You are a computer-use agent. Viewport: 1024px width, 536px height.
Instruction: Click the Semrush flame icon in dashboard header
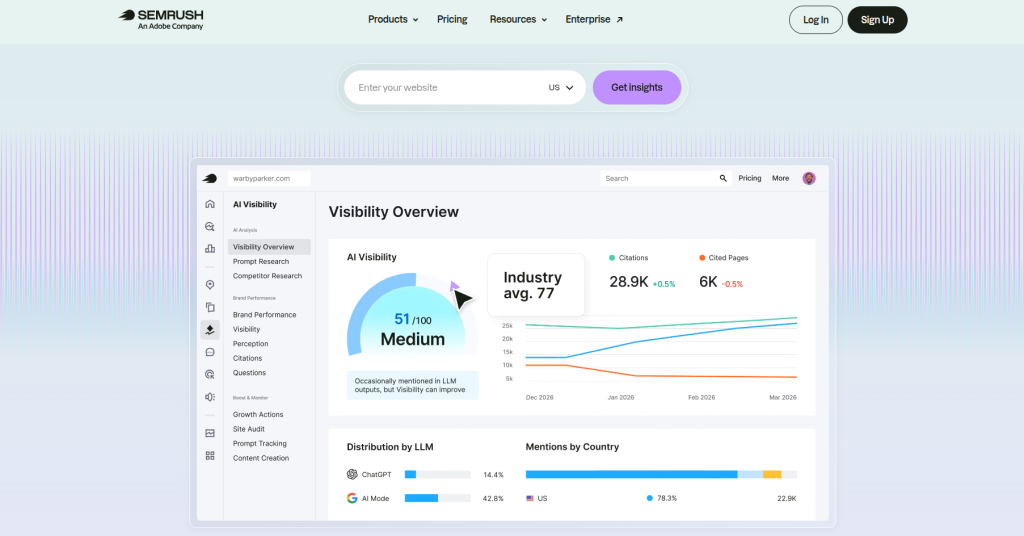click(x=210, y=178)
